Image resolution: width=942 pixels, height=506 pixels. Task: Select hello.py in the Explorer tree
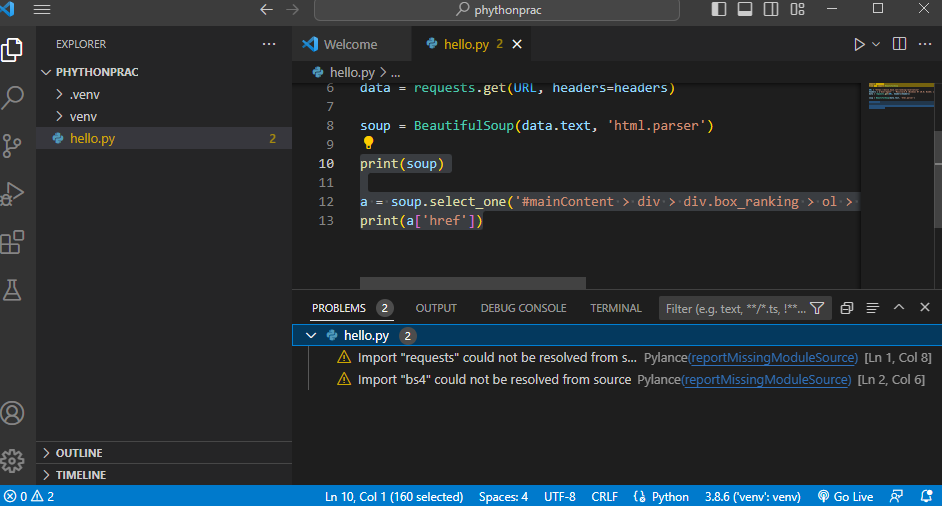(164, 138)
